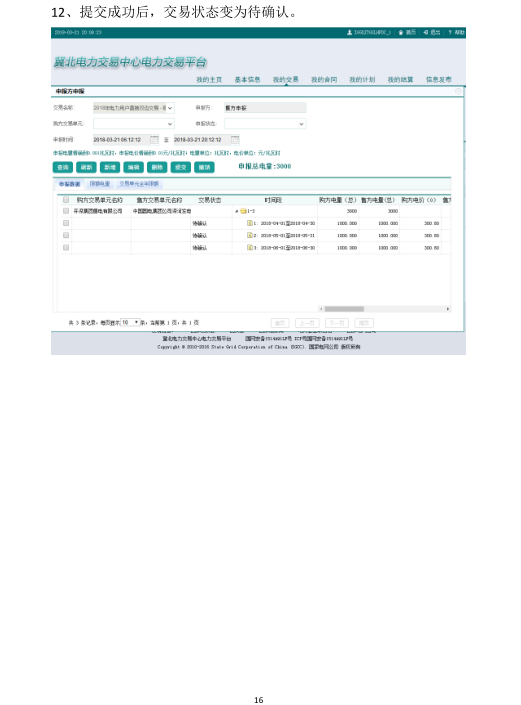Switch to the 交易单元全年限额 tab
The width and height of the screenshot is (521, 705).
[138, 184]
